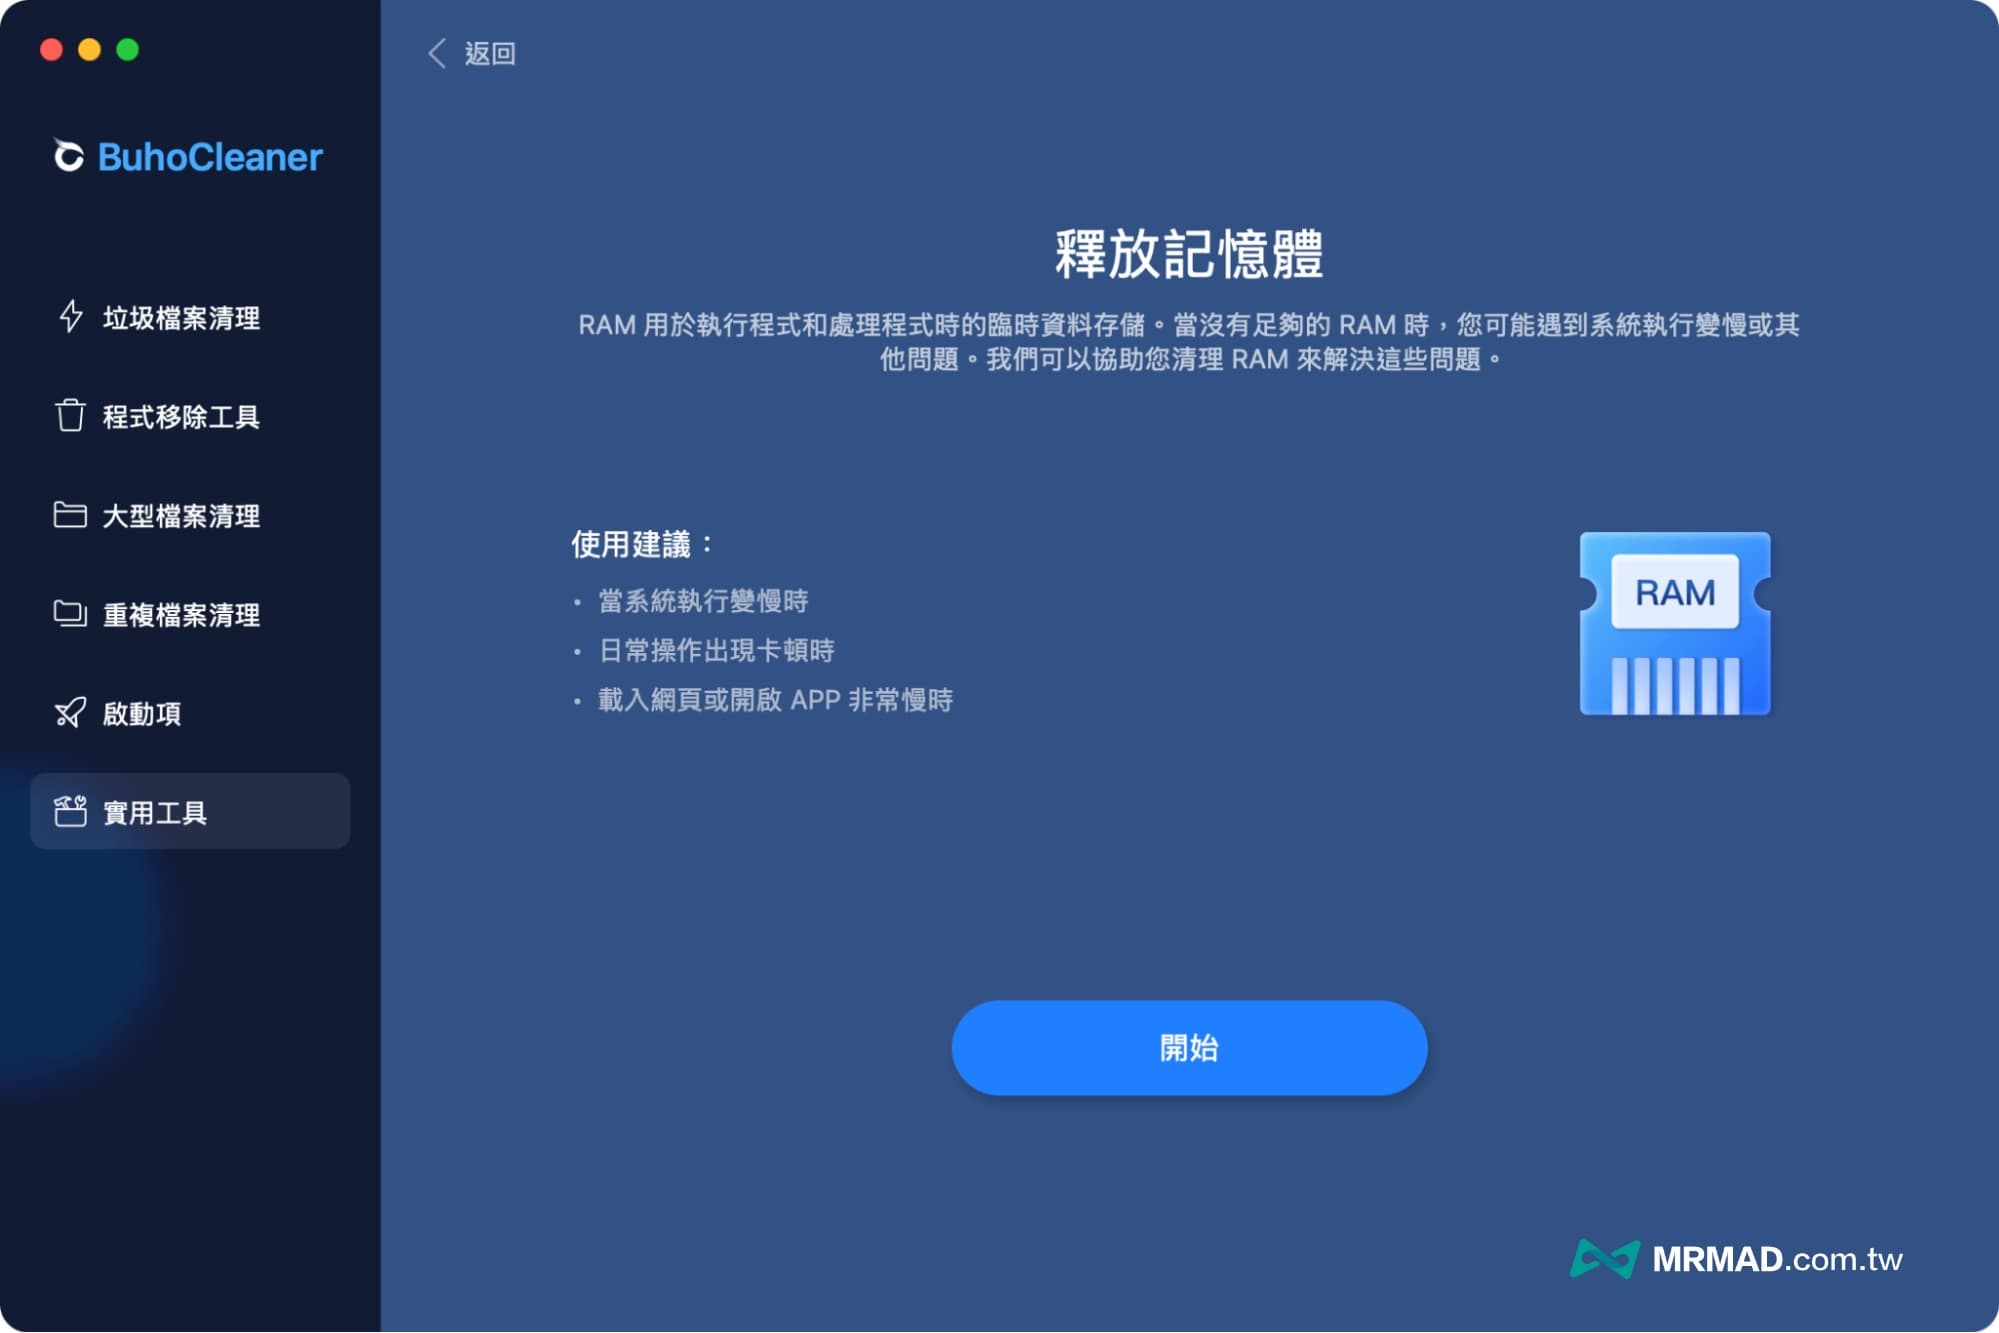Open the 啟動項 sidebar entry
1999x1333 pixels.
click(142, 713)
